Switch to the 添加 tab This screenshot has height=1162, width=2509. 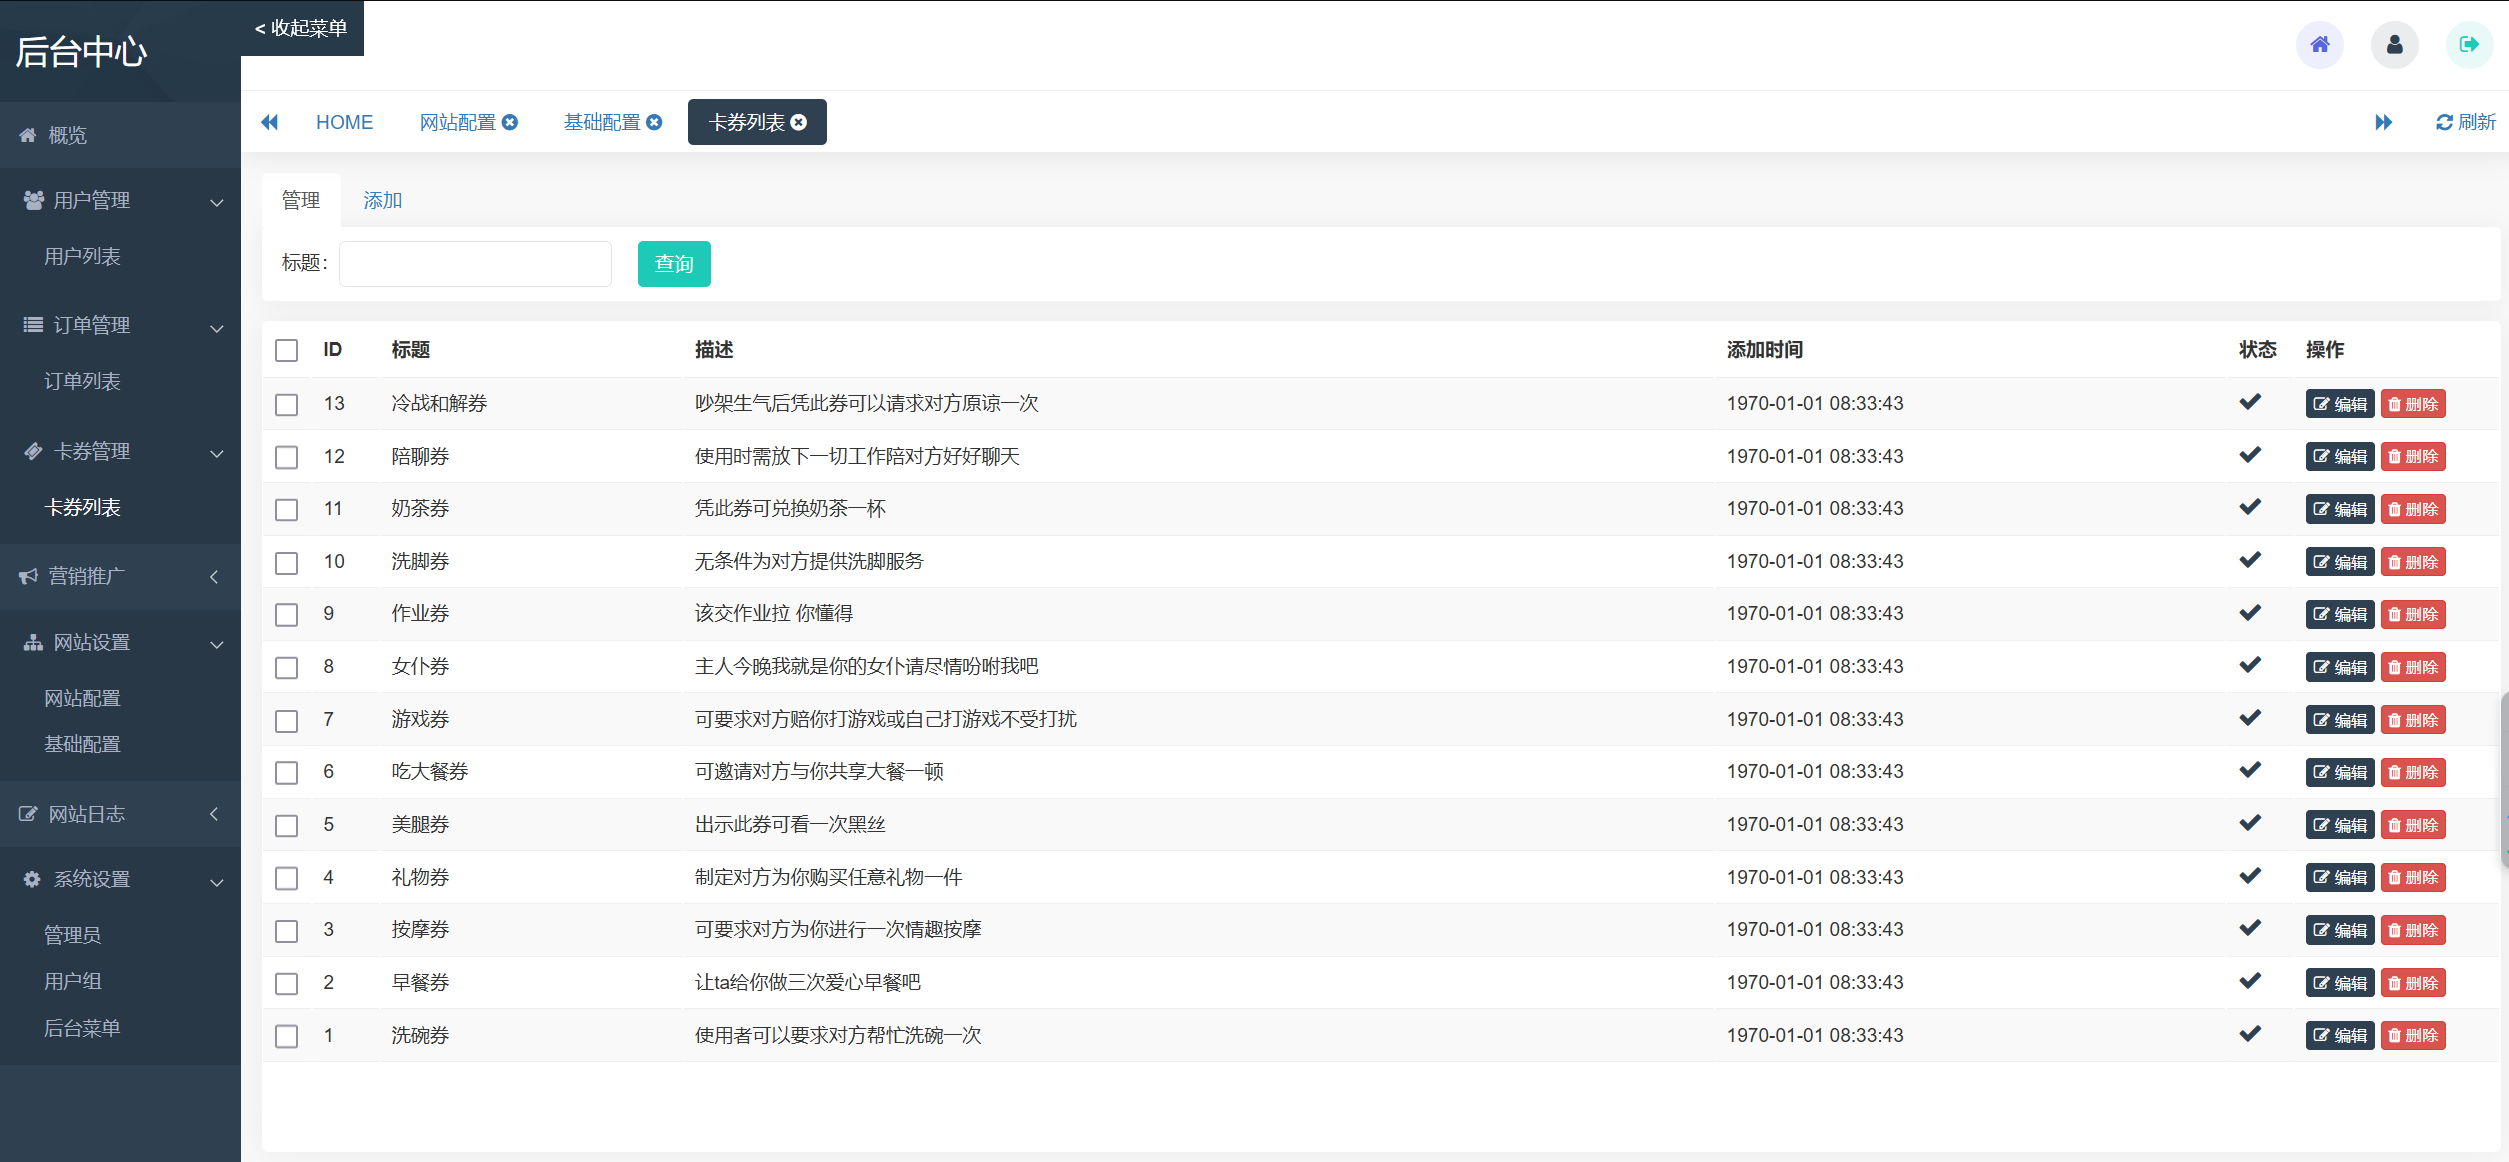click(x=383, y=200)
